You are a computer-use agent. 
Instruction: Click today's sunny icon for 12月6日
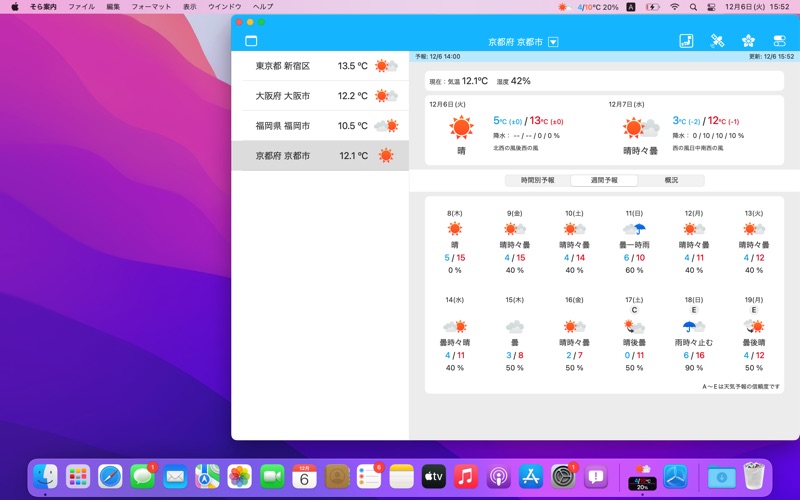[461, 127]
